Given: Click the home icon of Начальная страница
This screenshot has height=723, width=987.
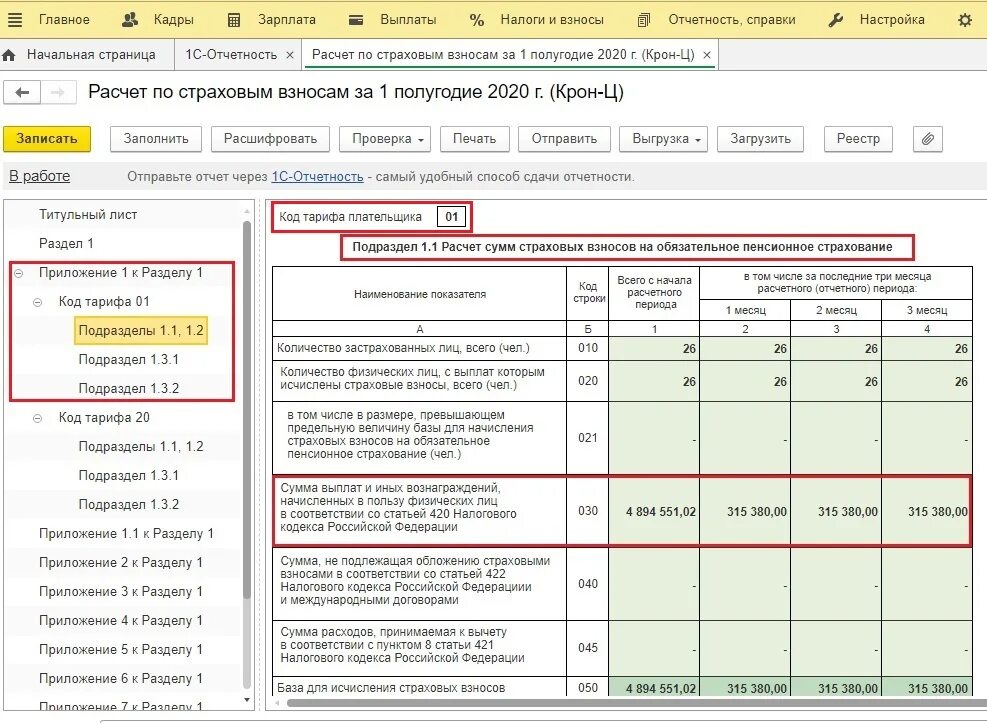Looking at the screenshot, I should pyautogui.click(x=9, y=55).
